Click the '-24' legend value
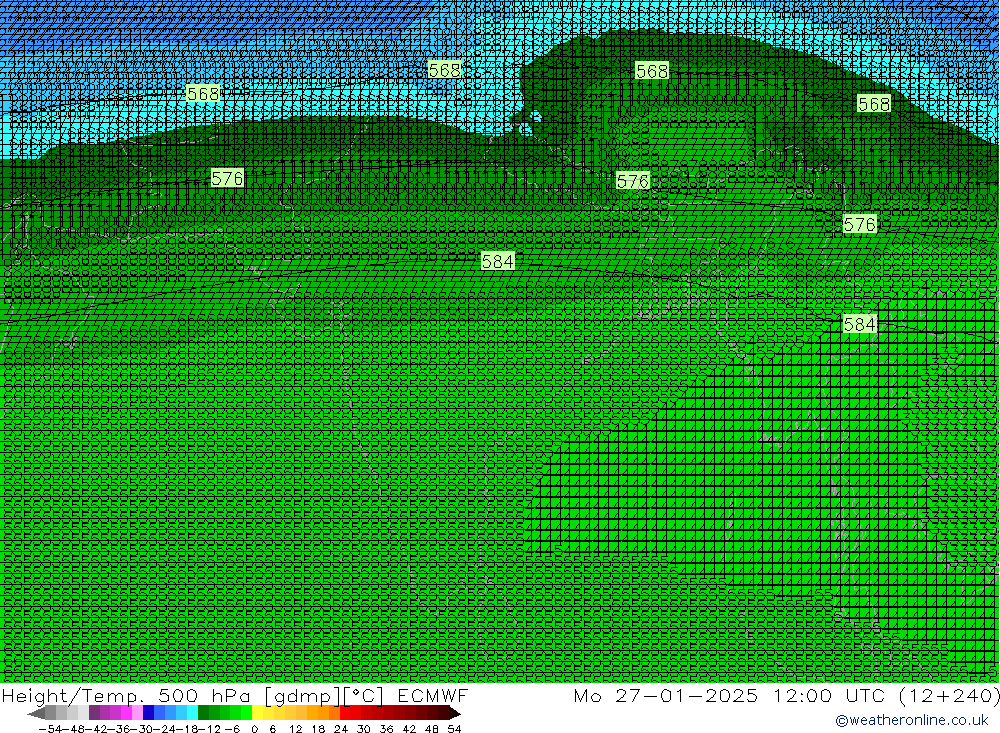Viewport: 1000px width, 733px height. point(165,729)
